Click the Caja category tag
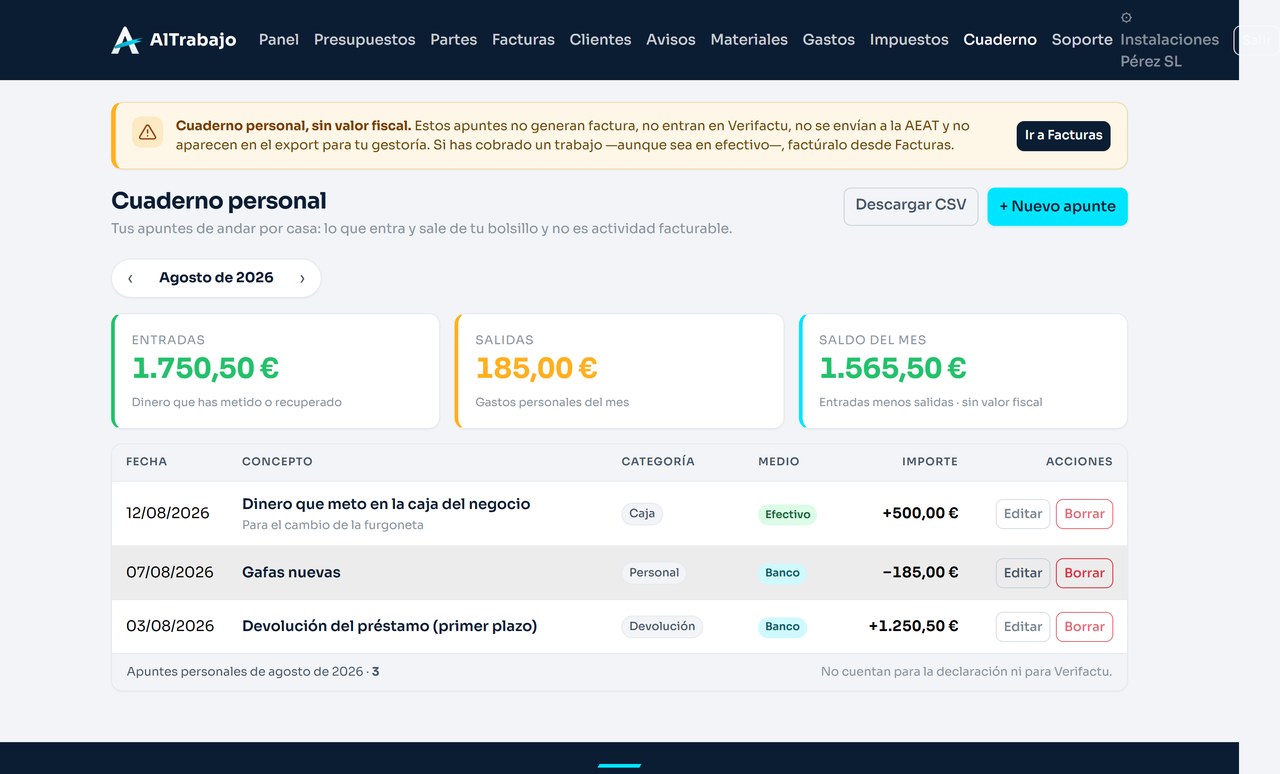 tap(642, 514)
